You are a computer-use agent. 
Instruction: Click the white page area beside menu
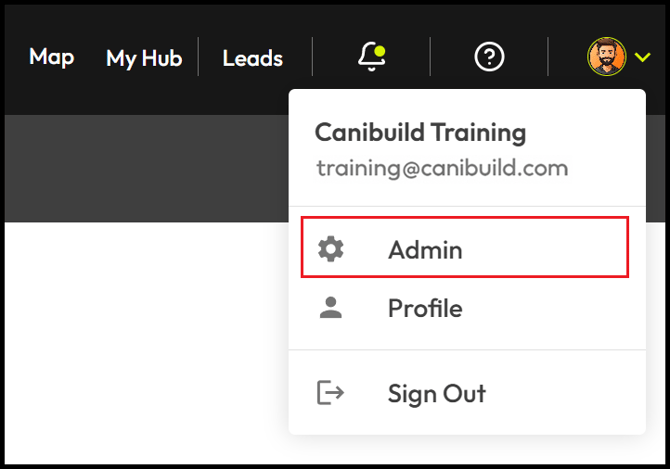(x=147, y=342)
